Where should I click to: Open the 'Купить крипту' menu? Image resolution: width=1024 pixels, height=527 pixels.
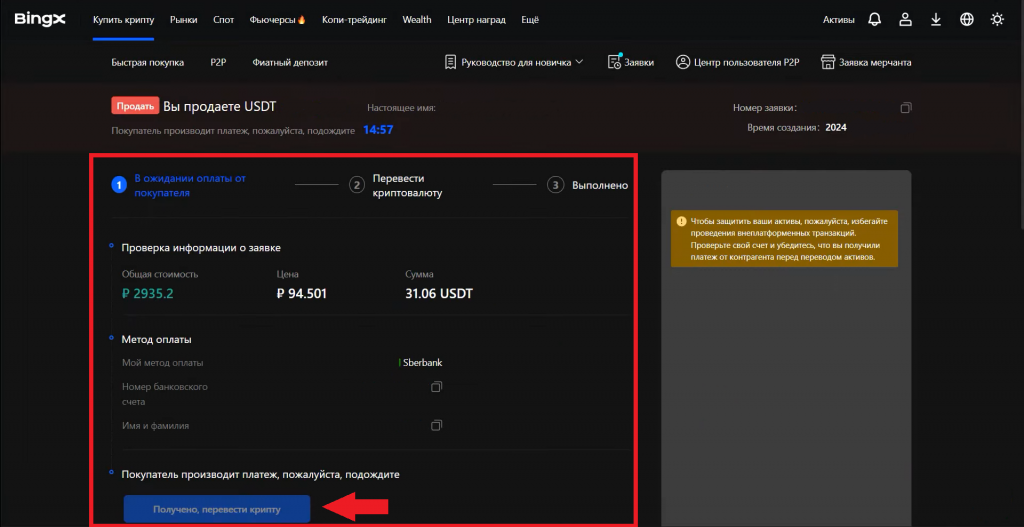tap(123, 19)
